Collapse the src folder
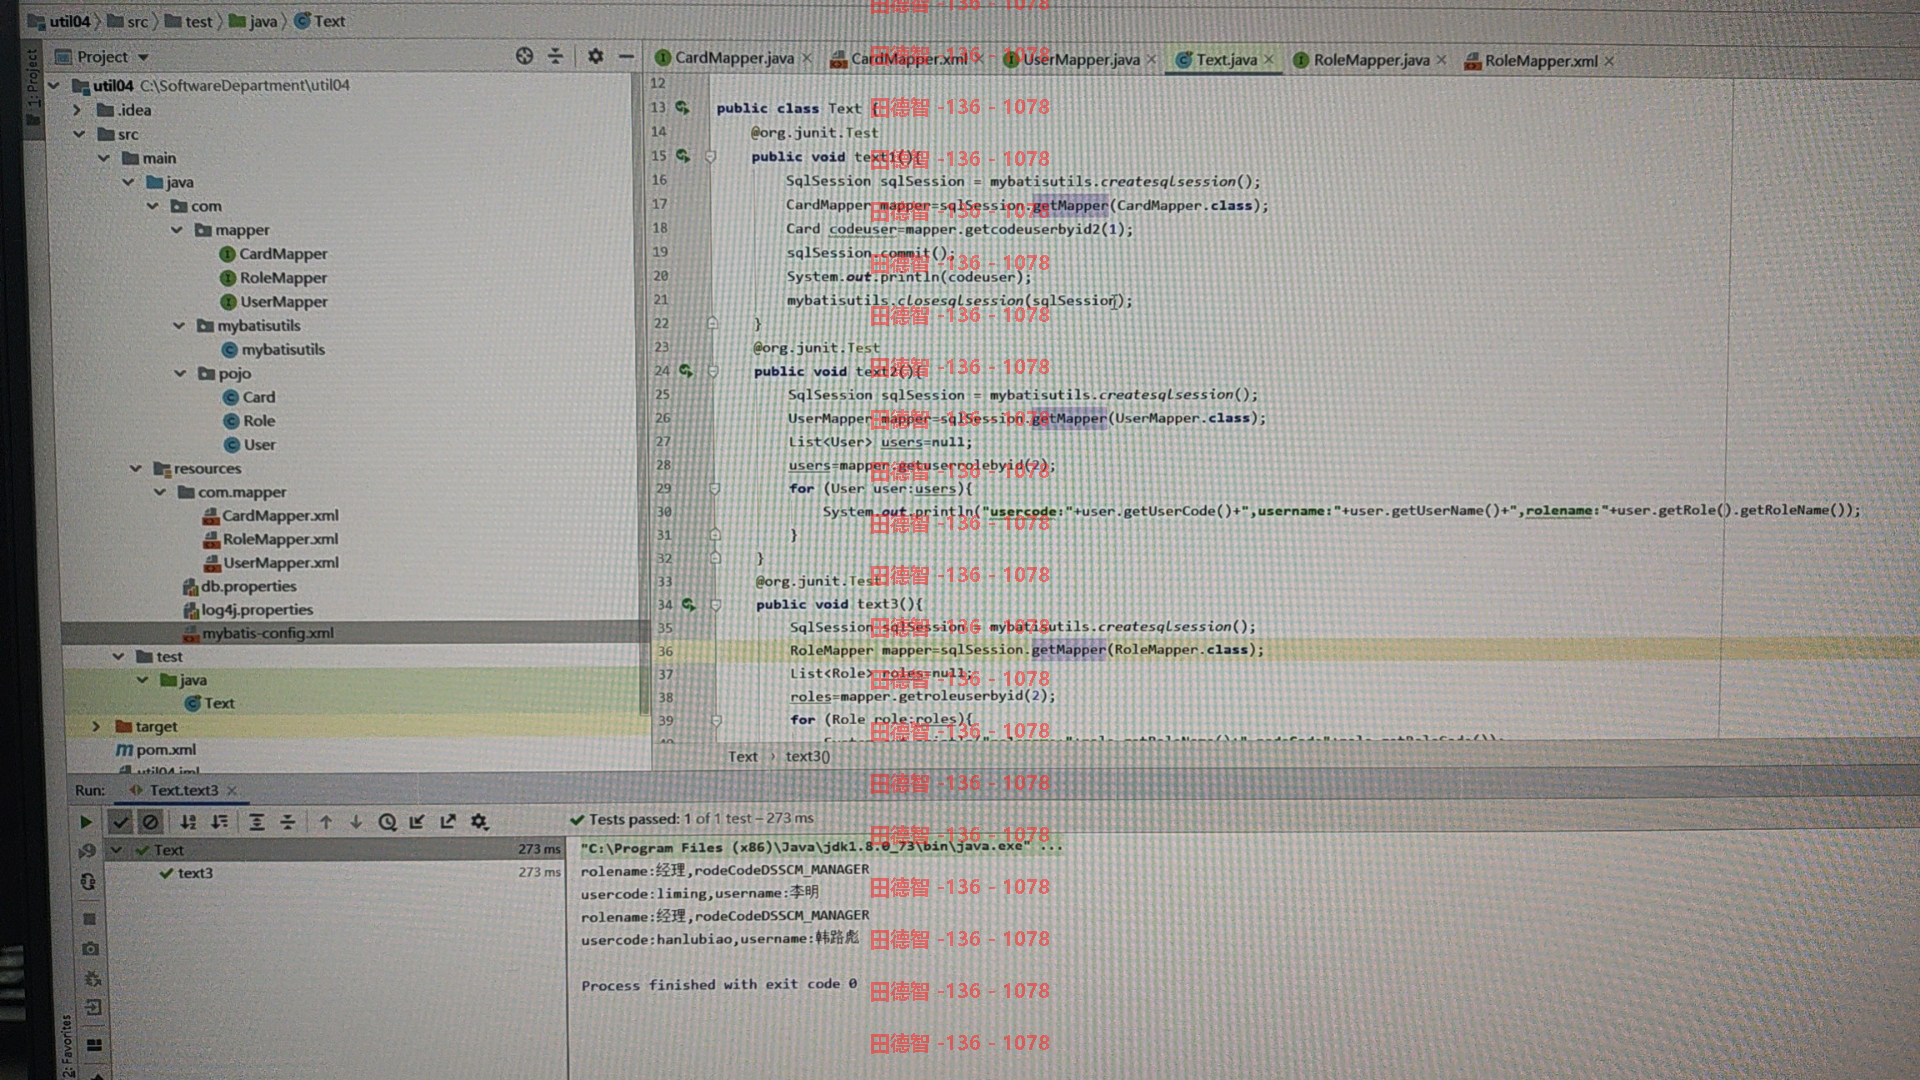Screen dimensions: 1920x1080 (79, 134)
